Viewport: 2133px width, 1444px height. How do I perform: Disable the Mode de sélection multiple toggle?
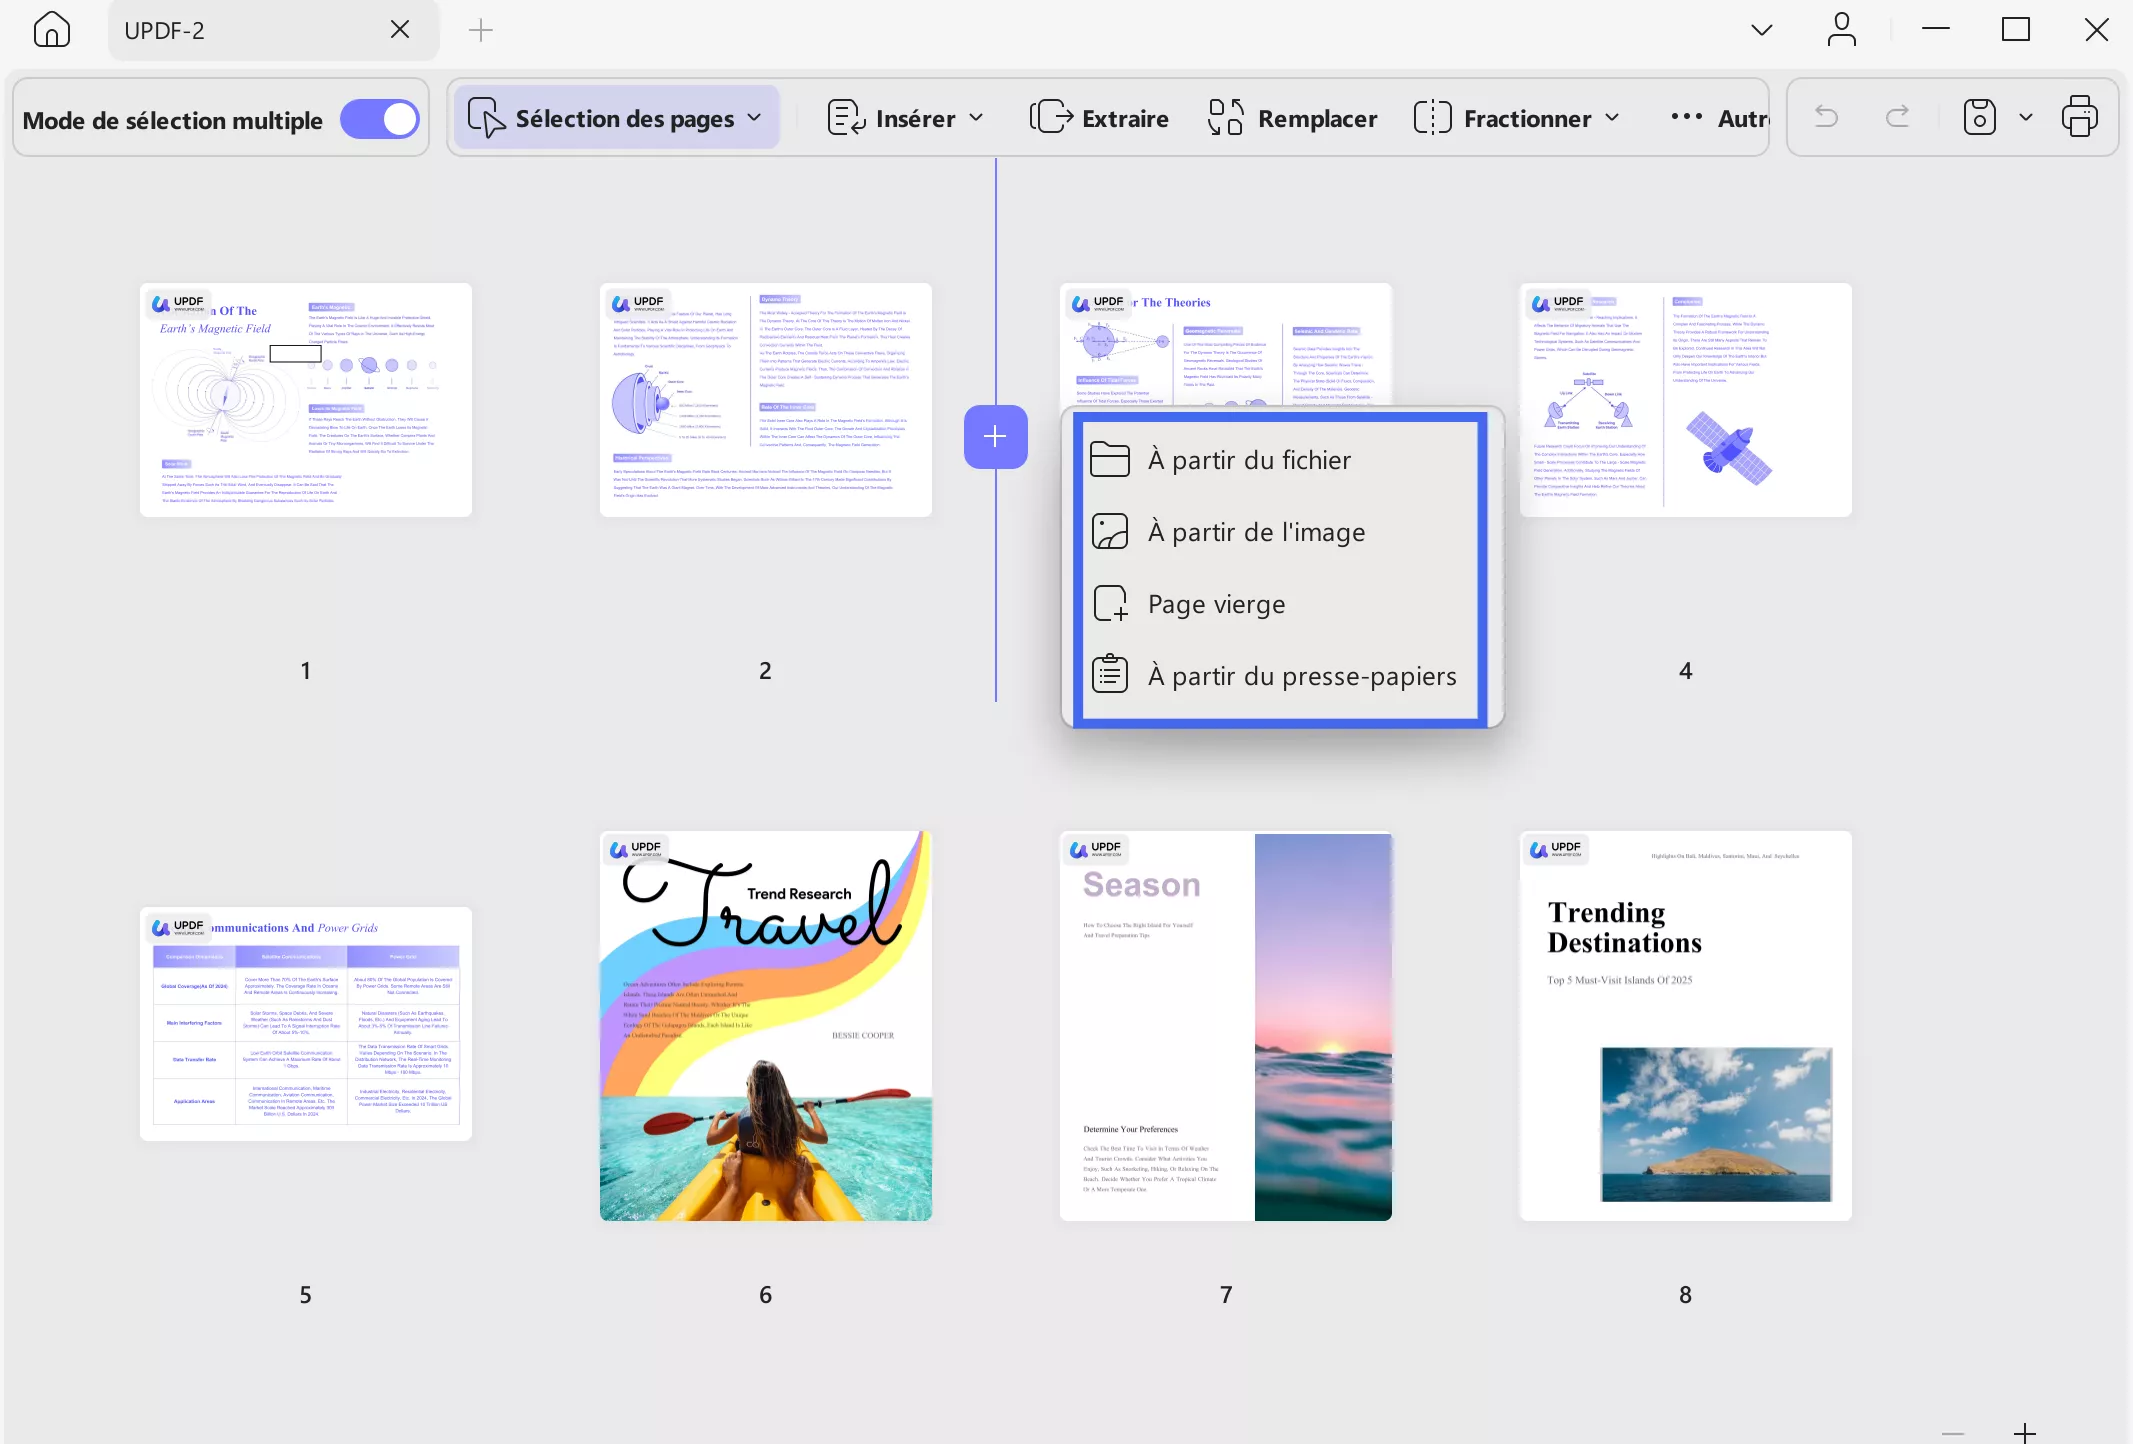pyautogui.click(x=379, y=118)
